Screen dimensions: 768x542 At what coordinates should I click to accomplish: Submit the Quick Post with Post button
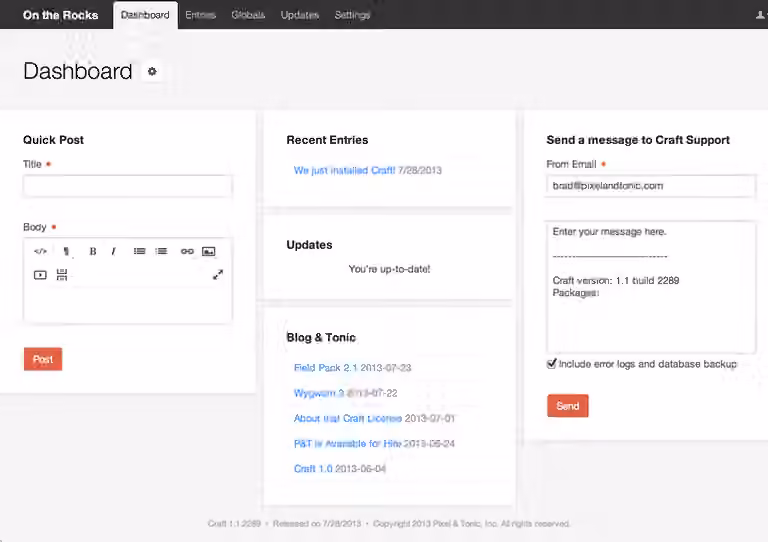click(43, 359)
